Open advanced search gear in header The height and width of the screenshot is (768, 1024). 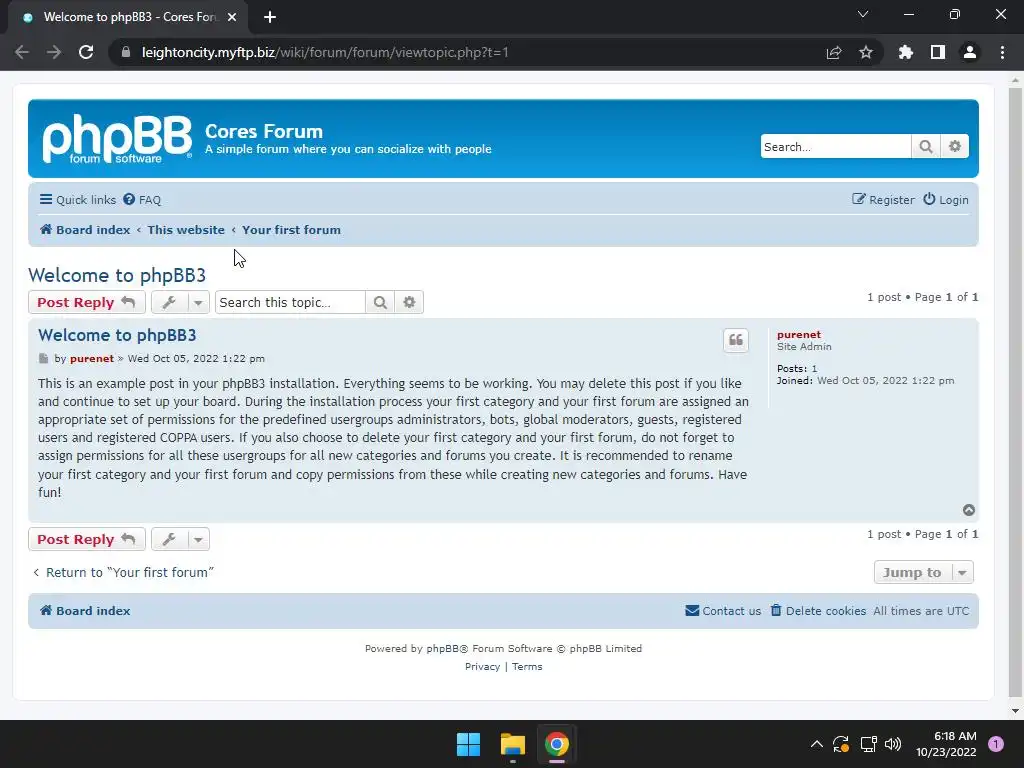tap(955, 147)
